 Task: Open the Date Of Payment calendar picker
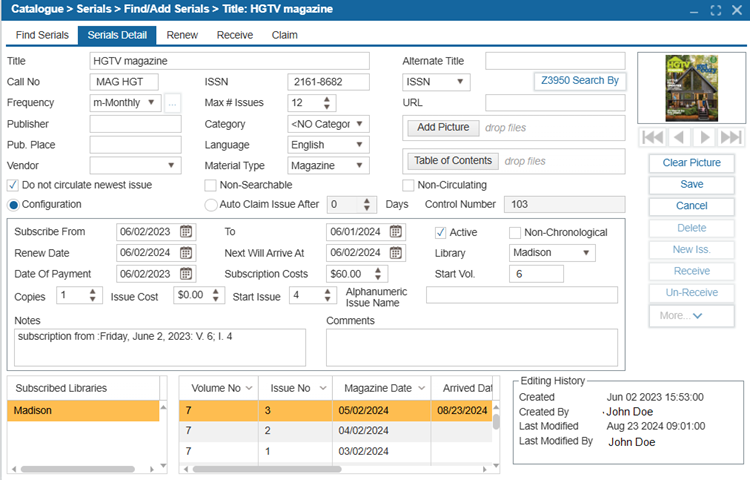tap(186, 274)
